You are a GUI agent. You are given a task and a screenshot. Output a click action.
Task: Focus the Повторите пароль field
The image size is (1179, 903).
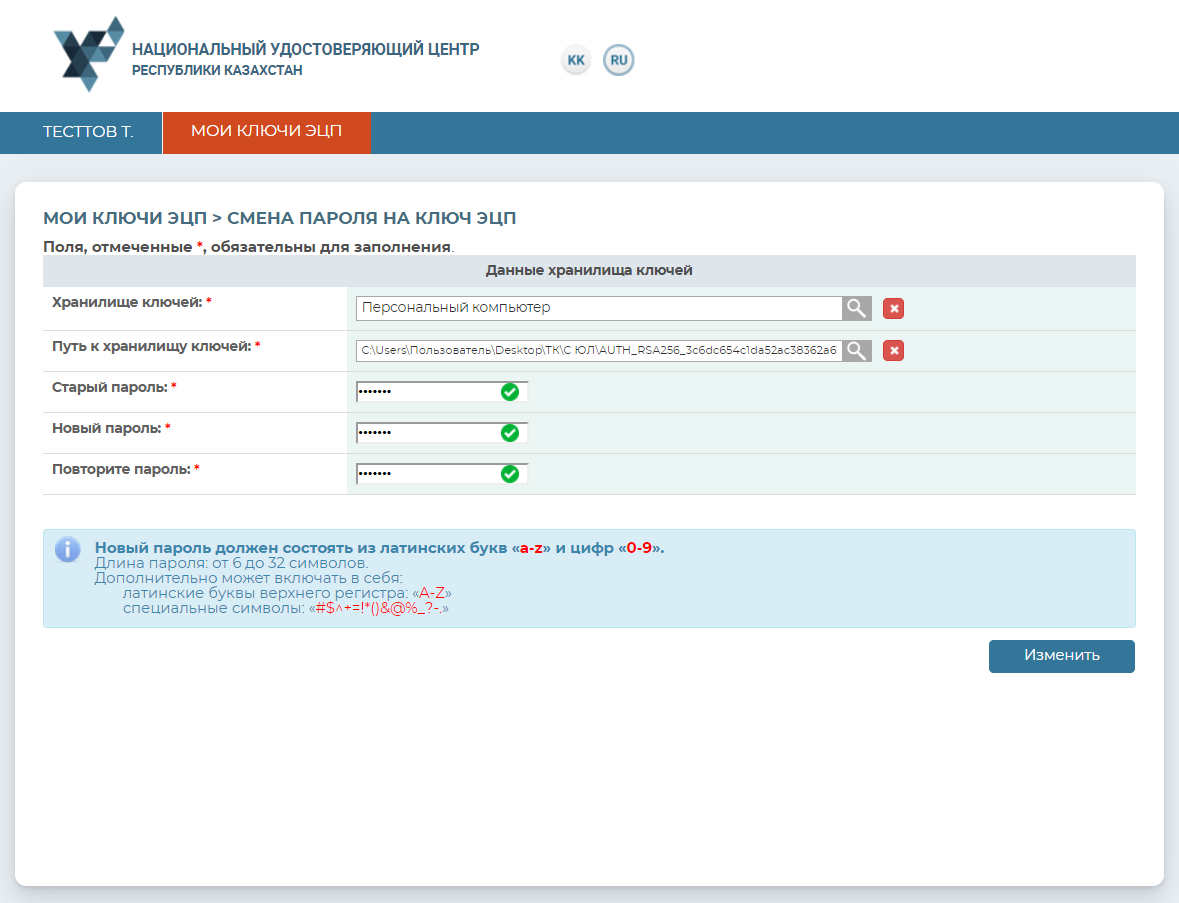427,474
